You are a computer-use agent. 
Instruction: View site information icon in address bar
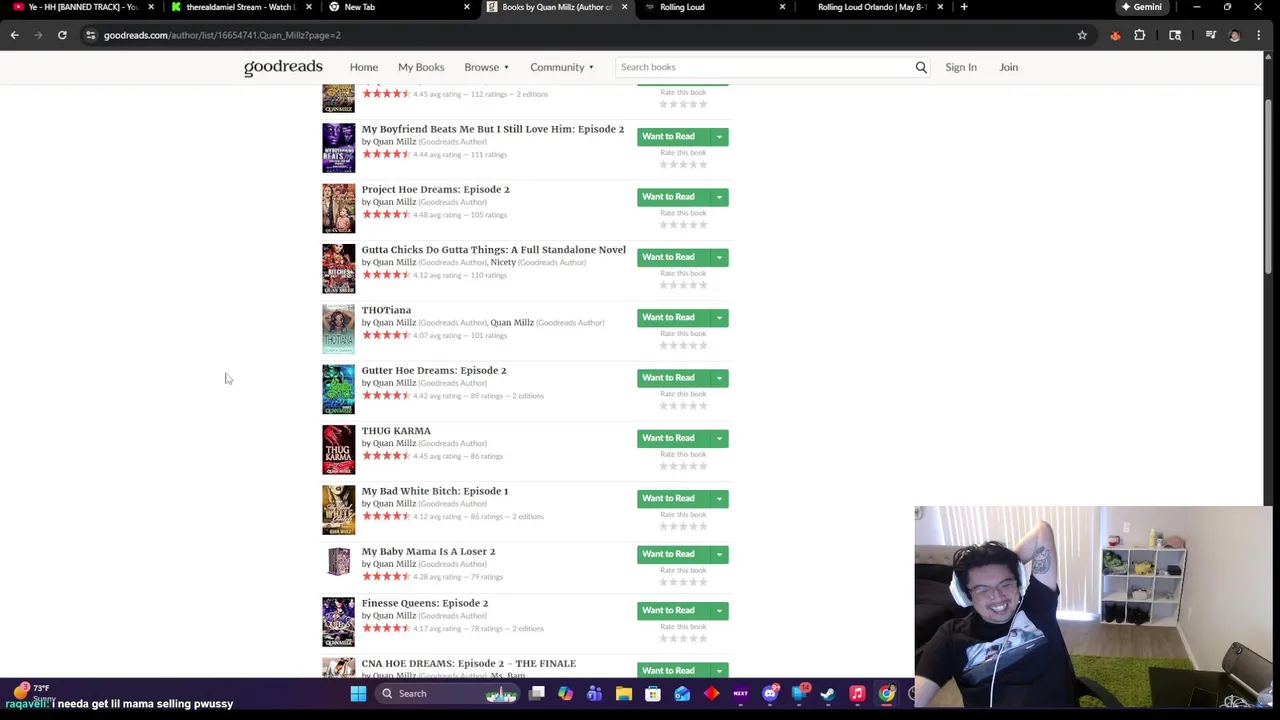[x=90, y=35]
